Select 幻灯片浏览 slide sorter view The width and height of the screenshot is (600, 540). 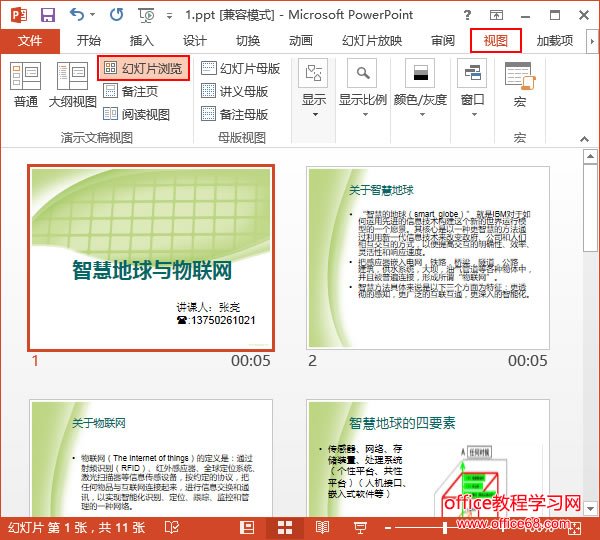click(143, 69)
